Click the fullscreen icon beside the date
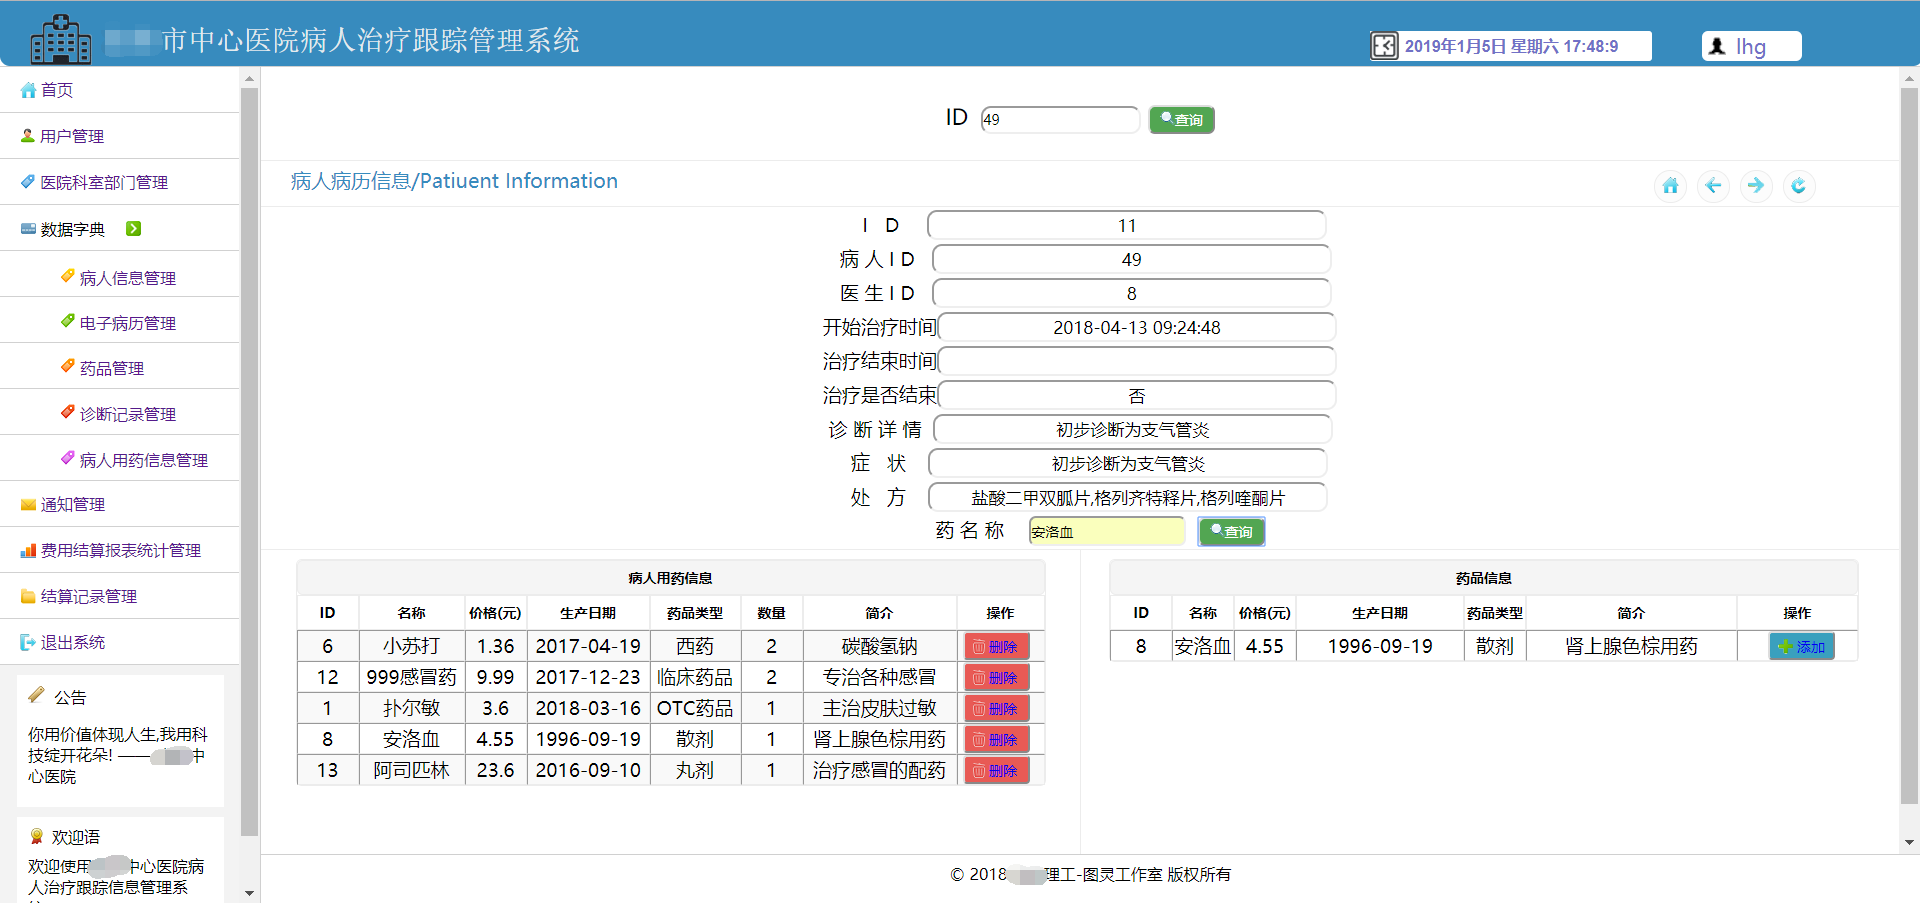Viewport: 1920px width, 903px height. 1384,46
